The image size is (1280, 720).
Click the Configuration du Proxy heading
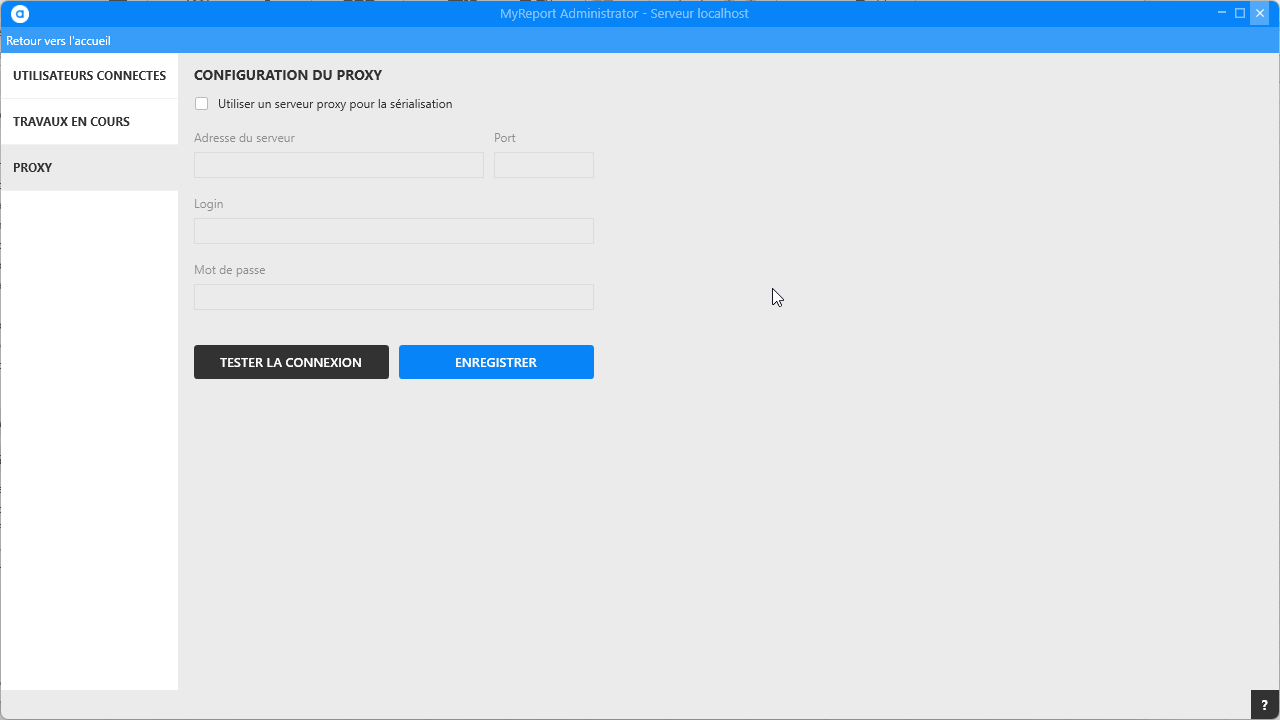(288, 75)
